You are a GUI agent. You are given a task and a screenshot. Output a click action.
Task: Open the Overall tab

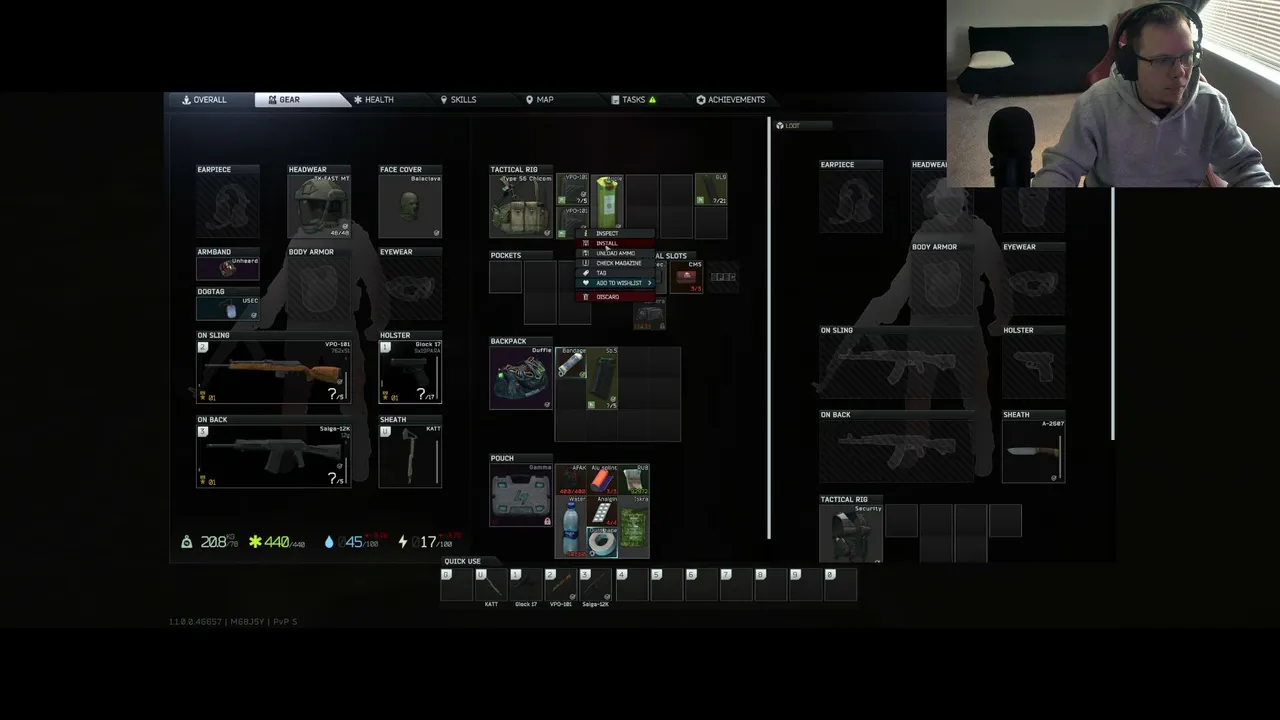(x=205, y=100)
